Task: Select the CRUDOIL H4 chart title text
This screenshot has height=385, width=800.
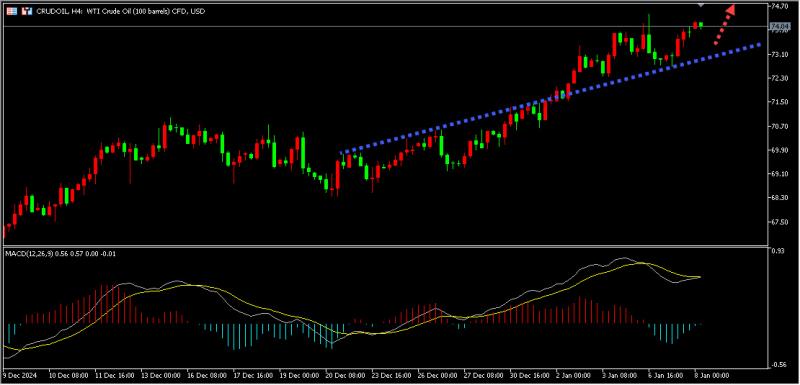Action: (120, 11)
